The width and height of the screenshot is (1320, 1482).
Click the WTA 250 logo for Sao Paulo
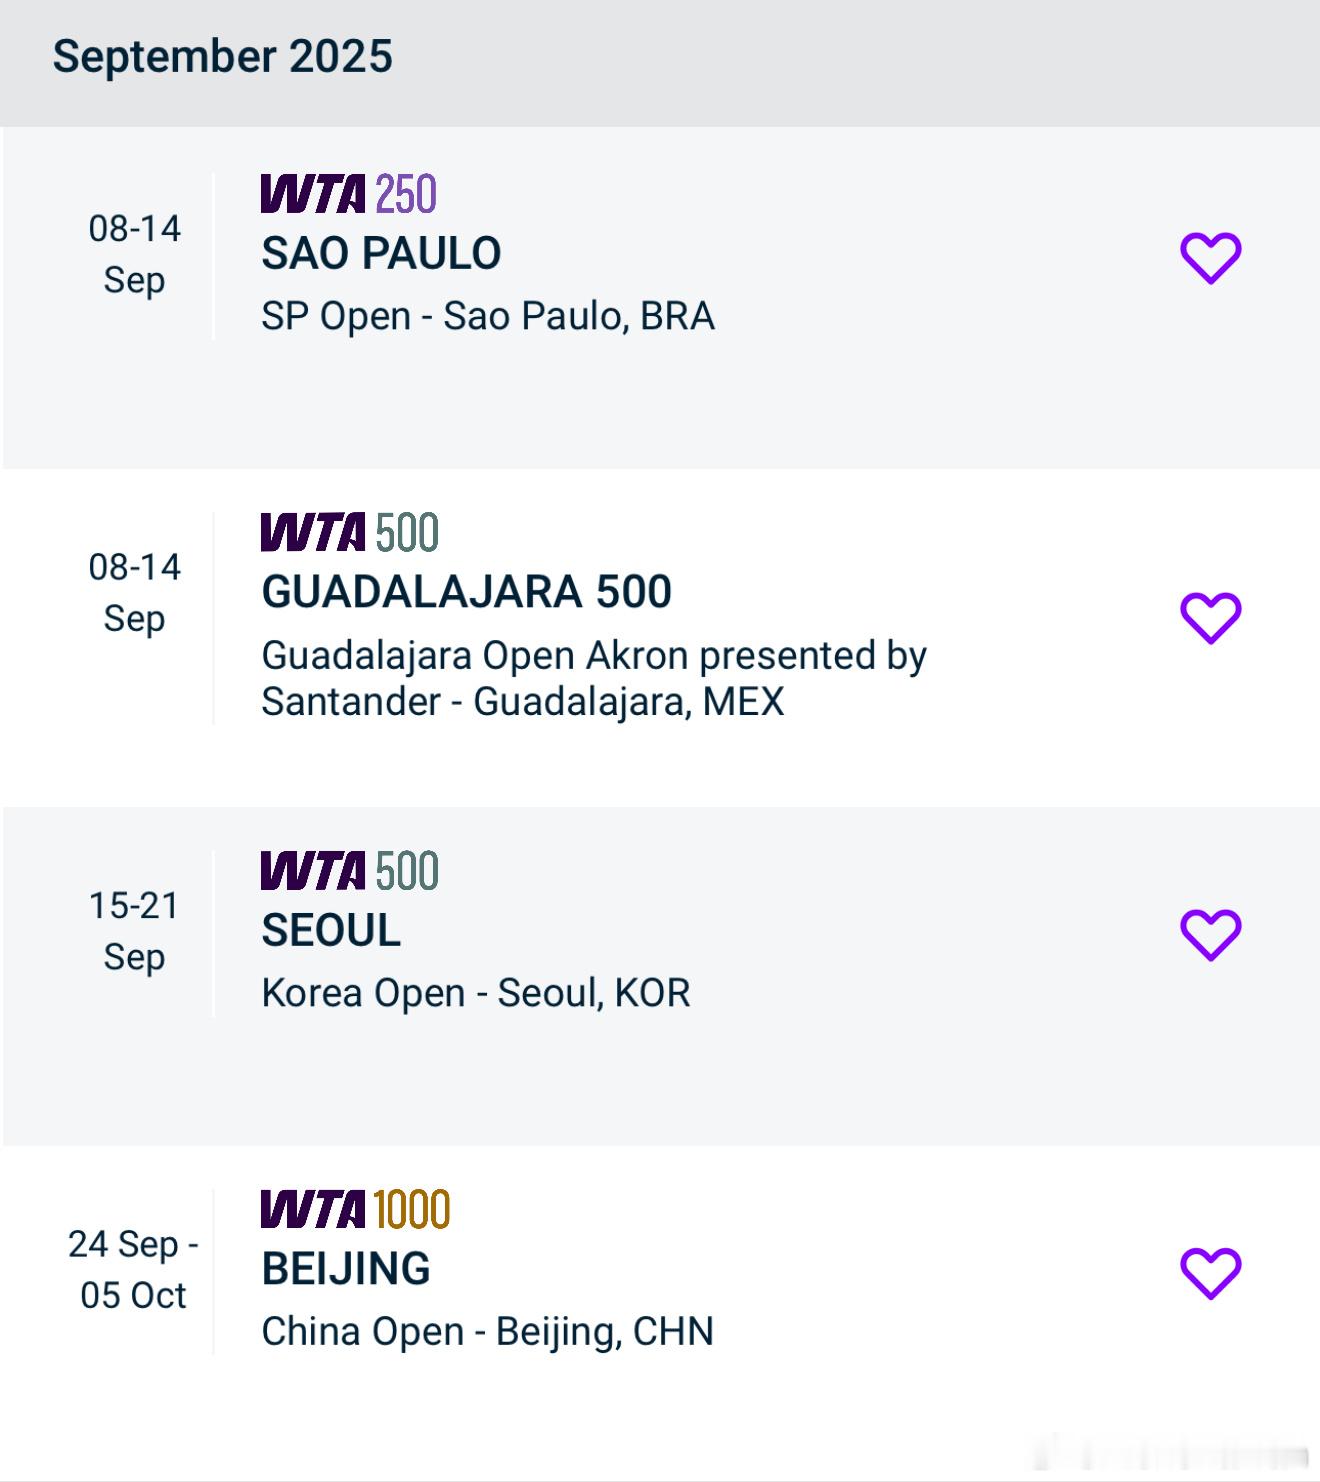click(x=349, y=194)
